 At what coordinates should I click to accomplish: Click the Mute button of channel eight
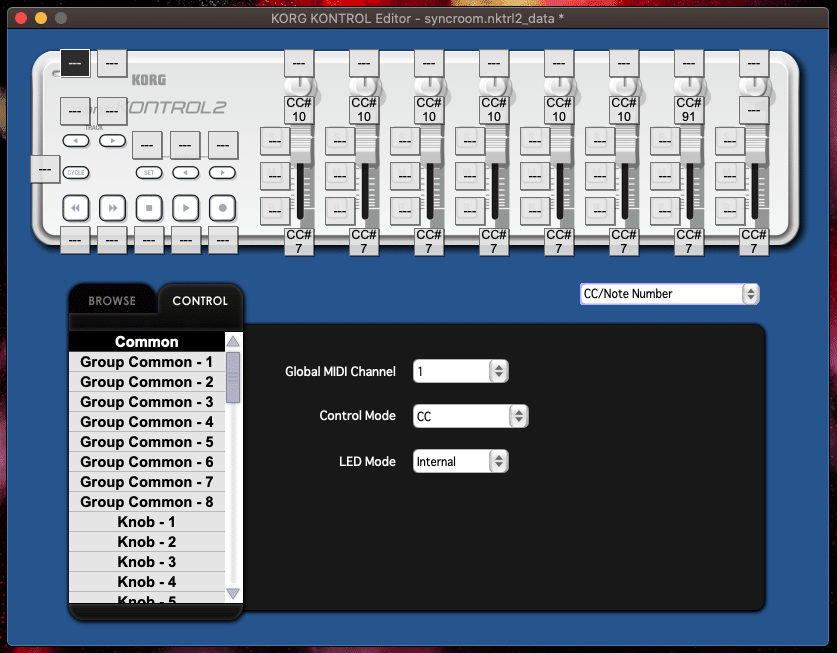(730, 176)
